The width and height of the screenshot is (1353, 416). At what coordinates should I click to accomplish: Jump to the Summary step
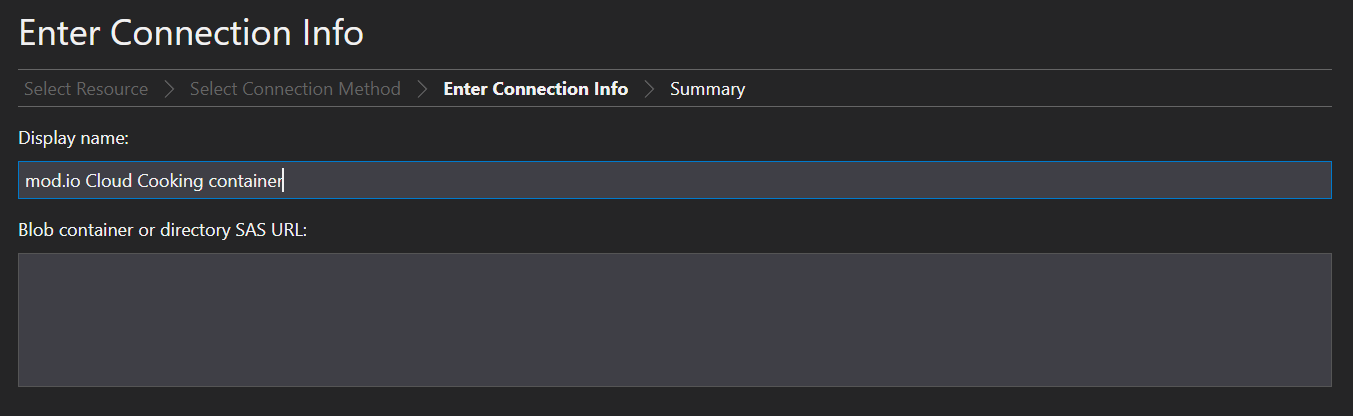coord(707,89)
